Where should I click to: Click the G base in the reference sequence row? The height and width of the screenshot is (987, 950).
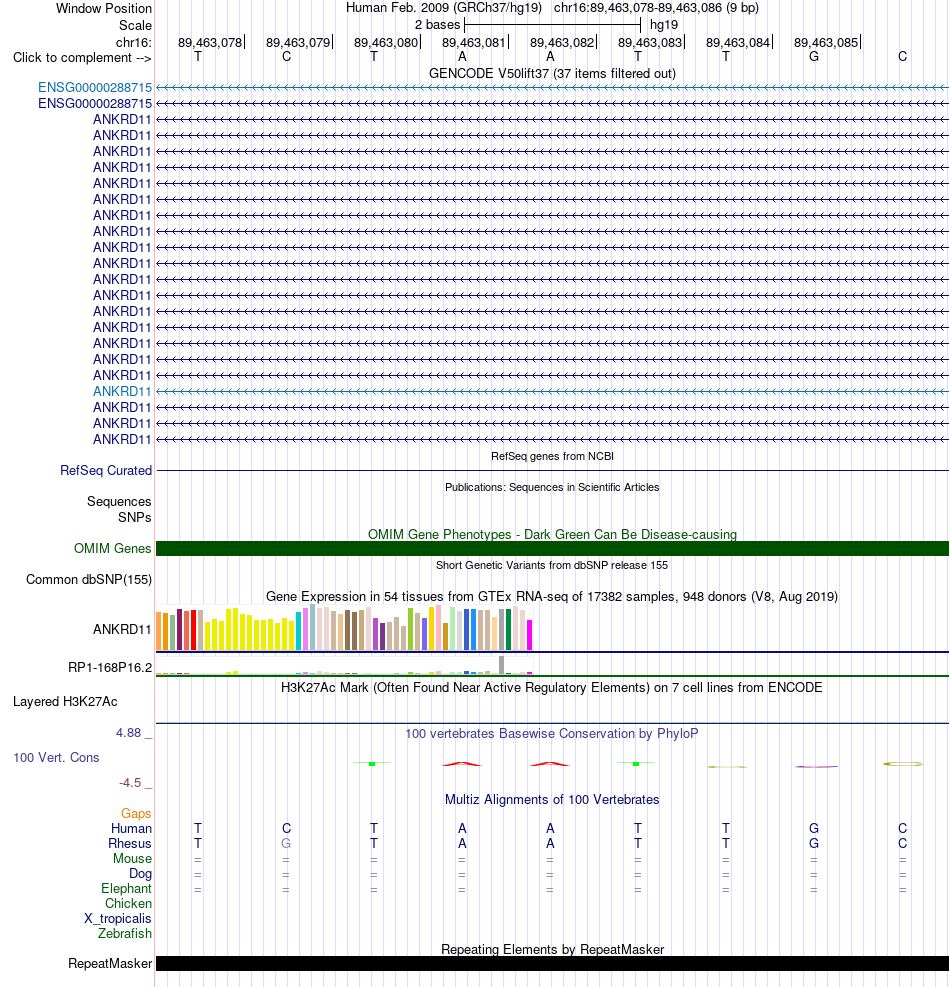tap(814, 57)
